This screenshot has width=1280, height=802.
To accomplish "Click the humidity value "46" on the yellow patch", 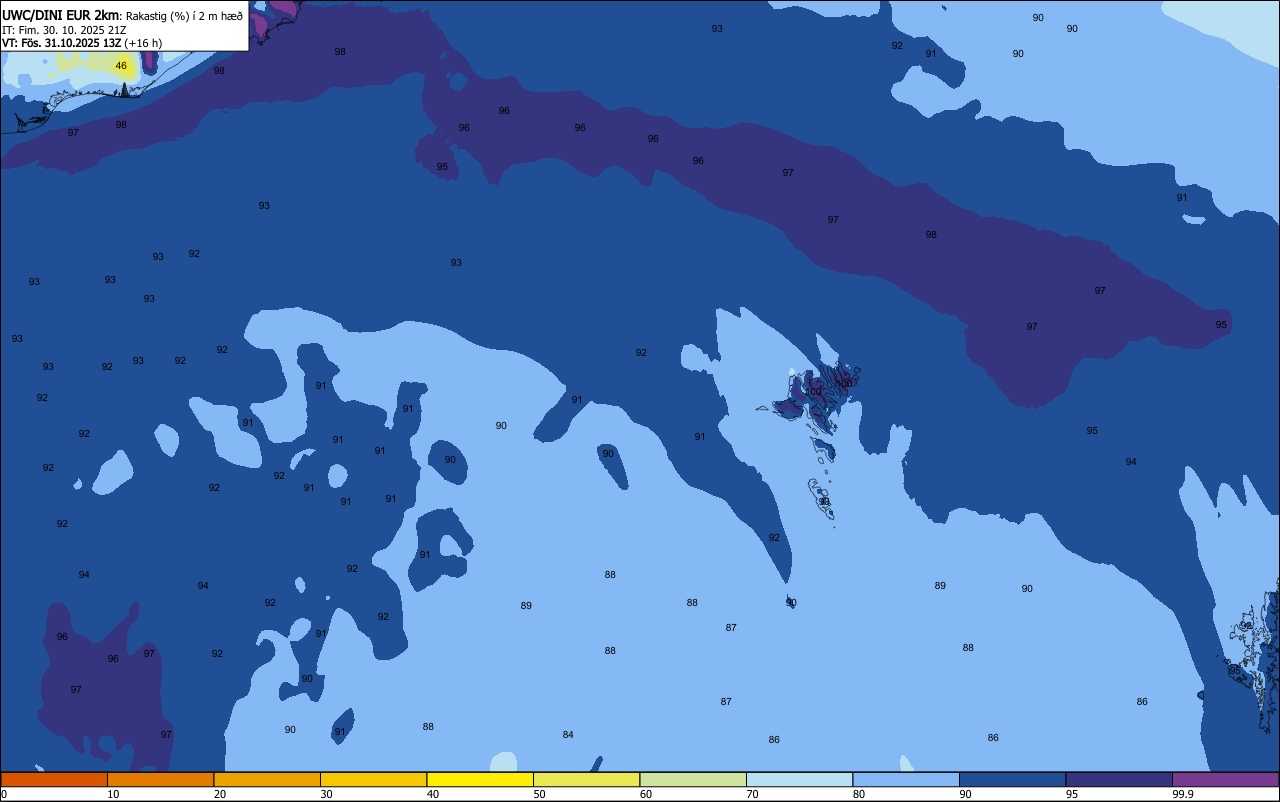I will point(121,66).
